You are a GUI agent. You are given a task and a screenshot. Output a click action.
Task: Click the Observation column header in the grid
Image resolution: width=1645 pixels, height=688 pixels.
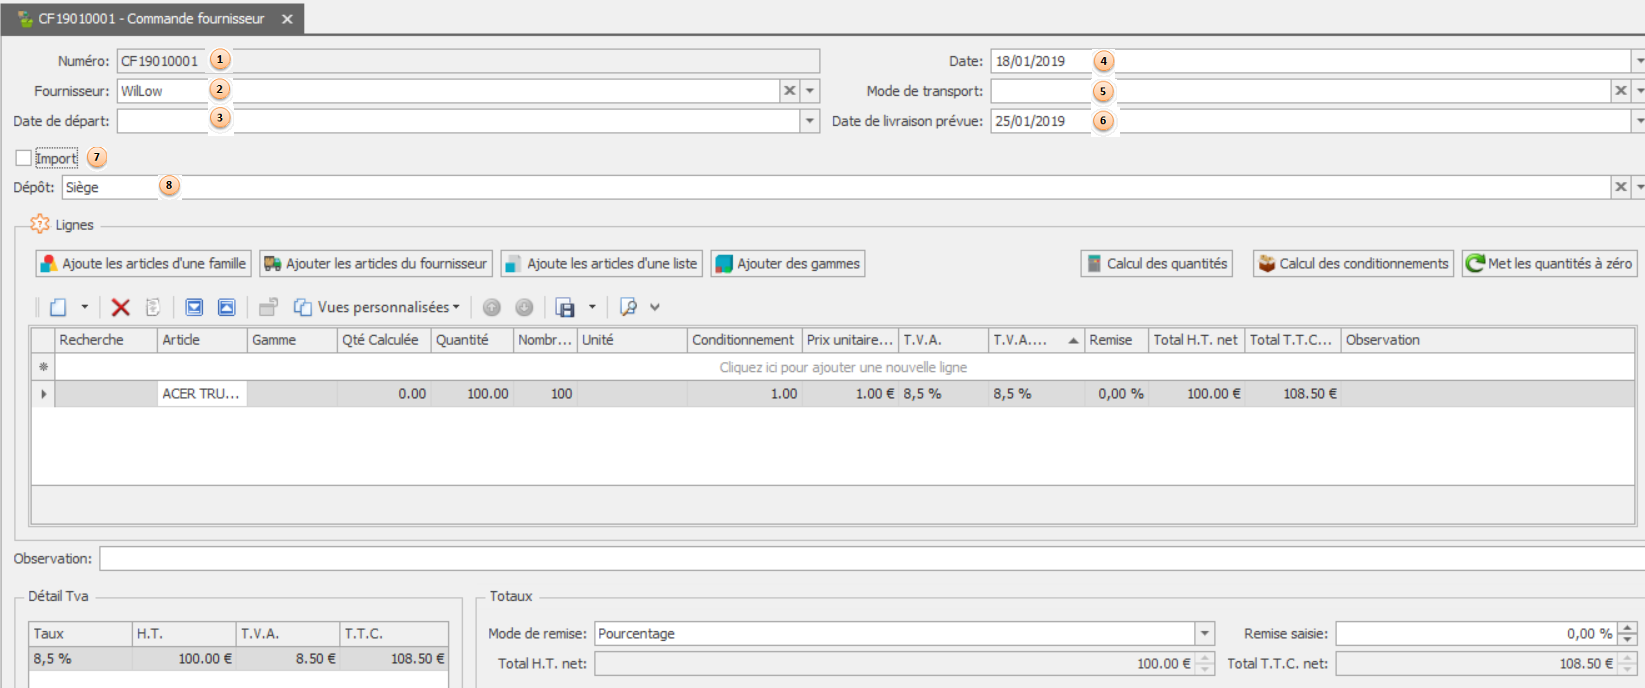click(1488, 340)
